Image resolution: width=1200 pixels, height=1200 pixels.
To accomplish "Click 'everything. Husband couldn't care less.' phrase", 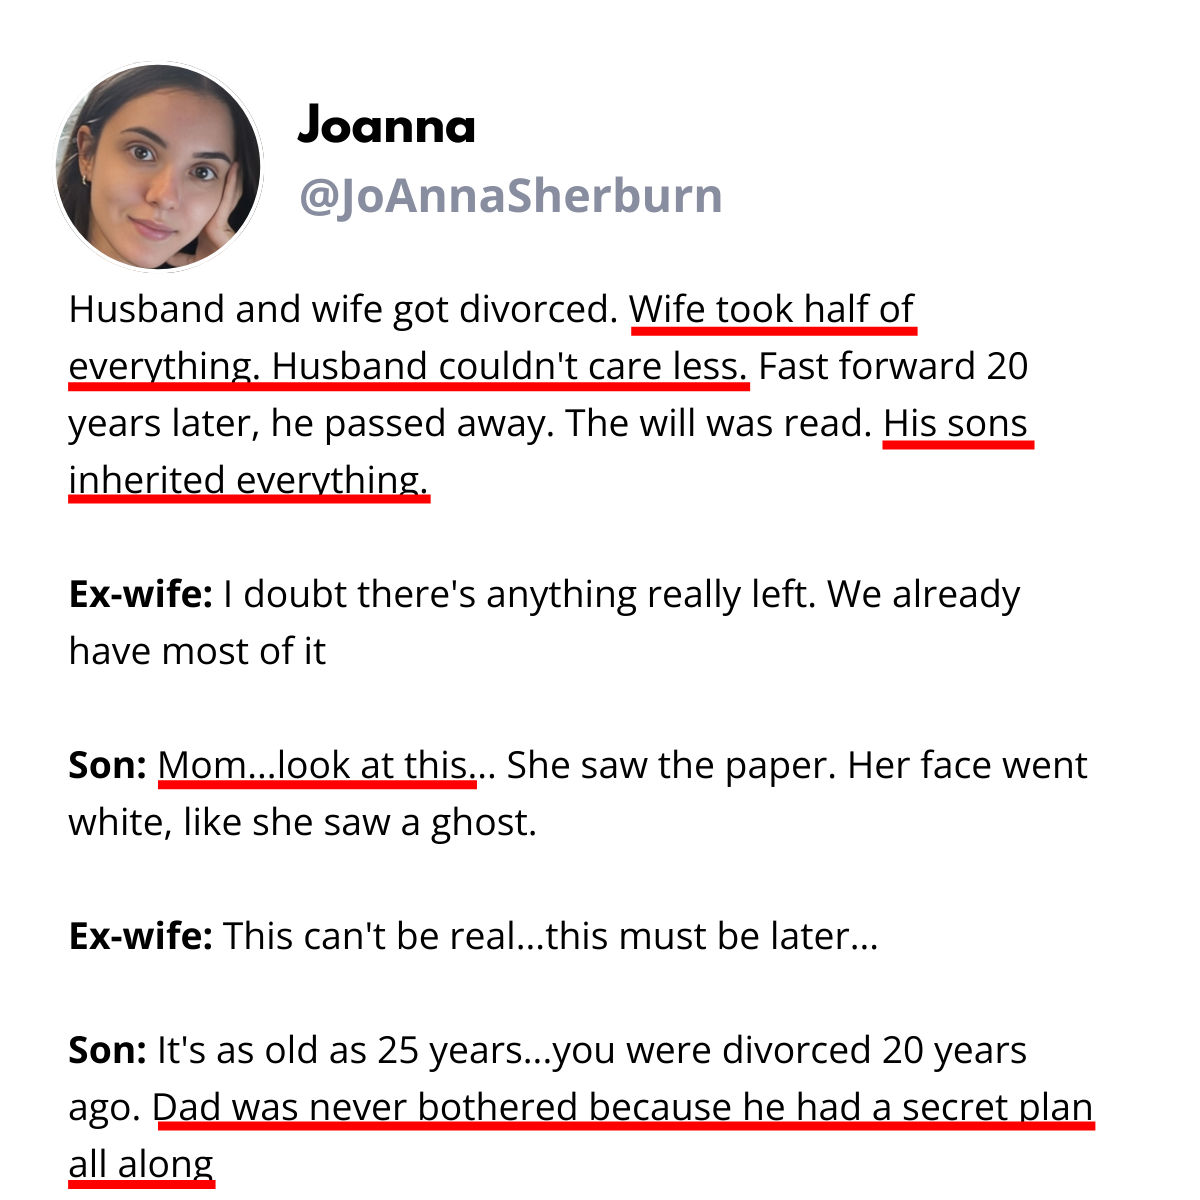I will click(x=408, y=367).
